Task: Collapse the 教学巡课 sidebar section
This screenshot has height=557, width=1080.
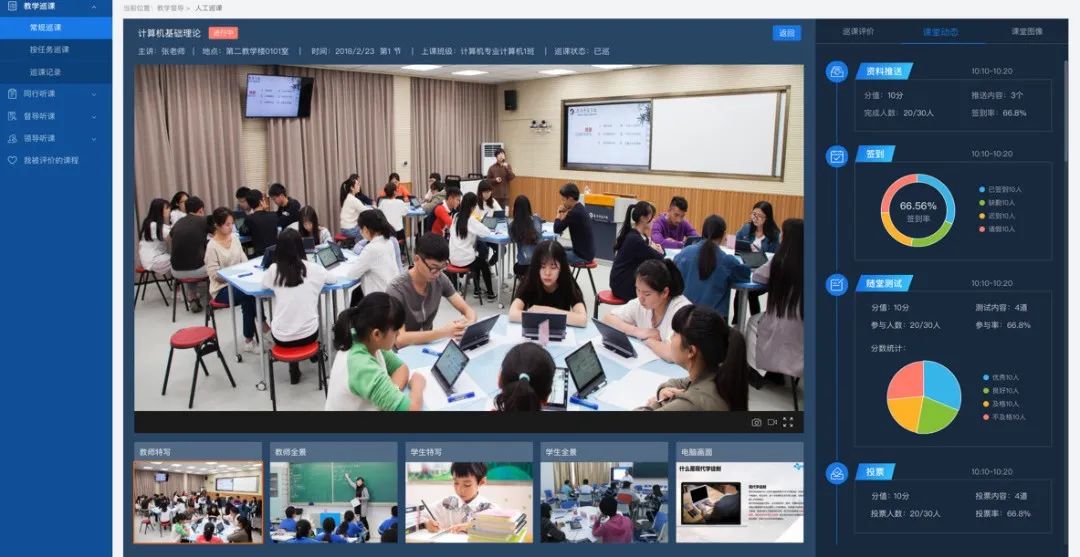Action: (x=94, y=7)
